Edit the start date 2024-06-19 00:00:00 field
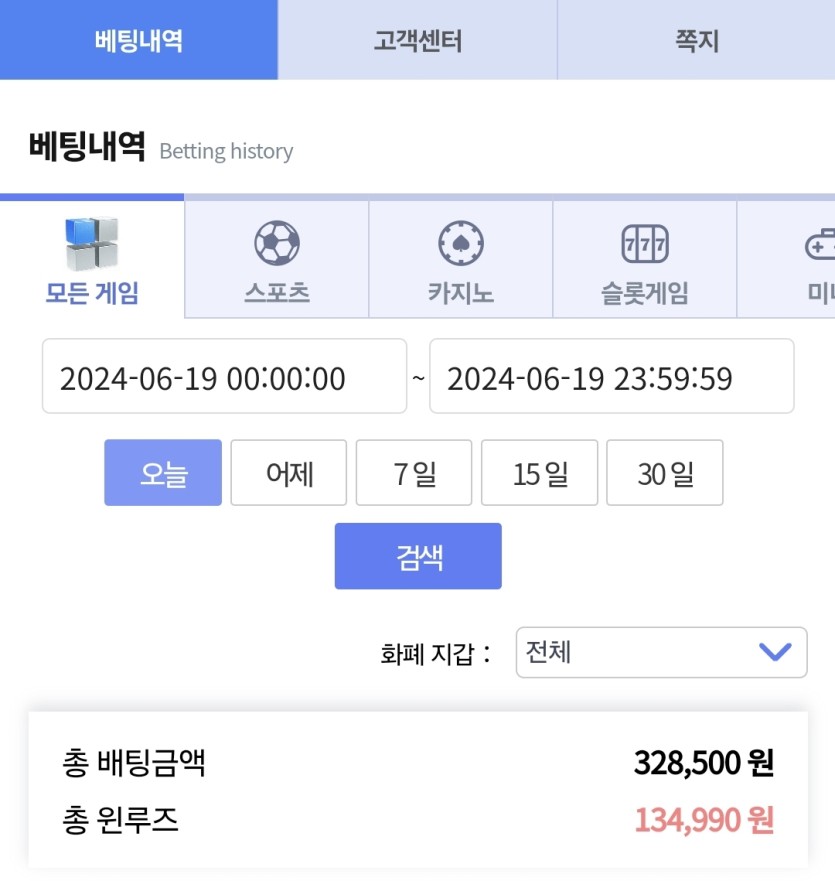The image size is (835, 881). click(x=224, y=376)
